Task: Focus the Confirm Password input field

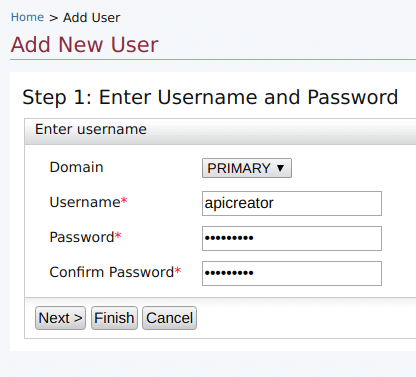Action: point(292,273)
